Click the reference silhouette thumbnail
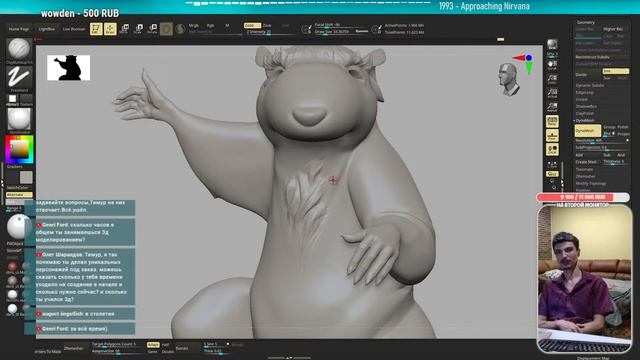The height and width of the screenshot is (360, 640). click(x=69, y=68)
